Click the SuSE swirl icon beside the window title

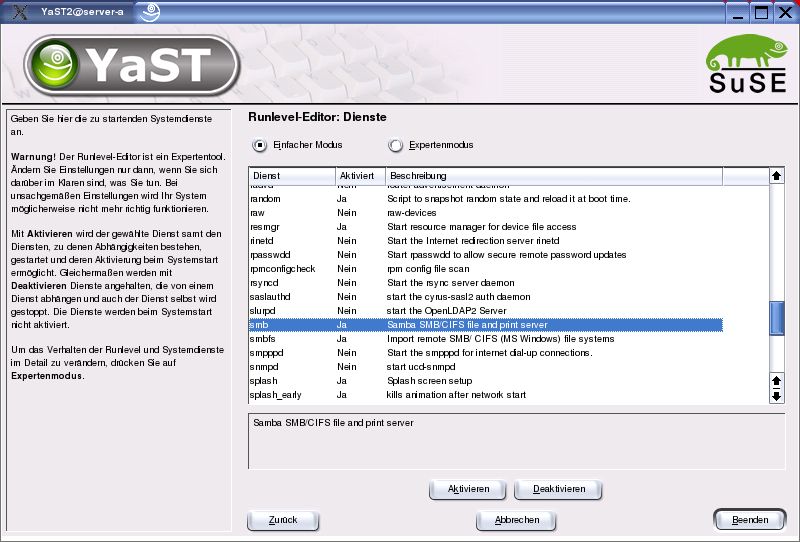(149, 12)
